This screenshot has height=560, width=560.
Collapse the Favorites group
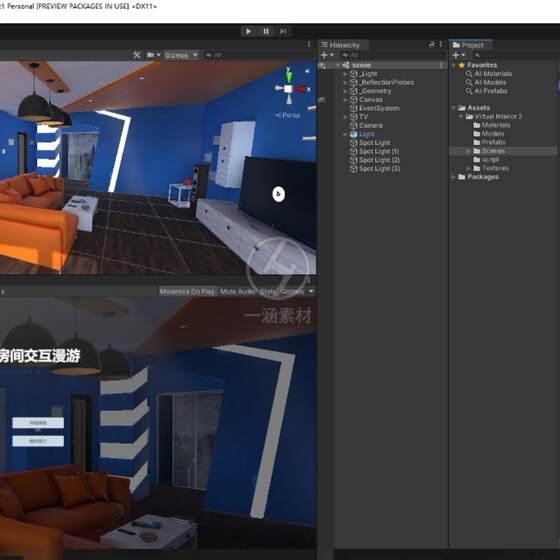pyautogui.click(x=454, y=65)
